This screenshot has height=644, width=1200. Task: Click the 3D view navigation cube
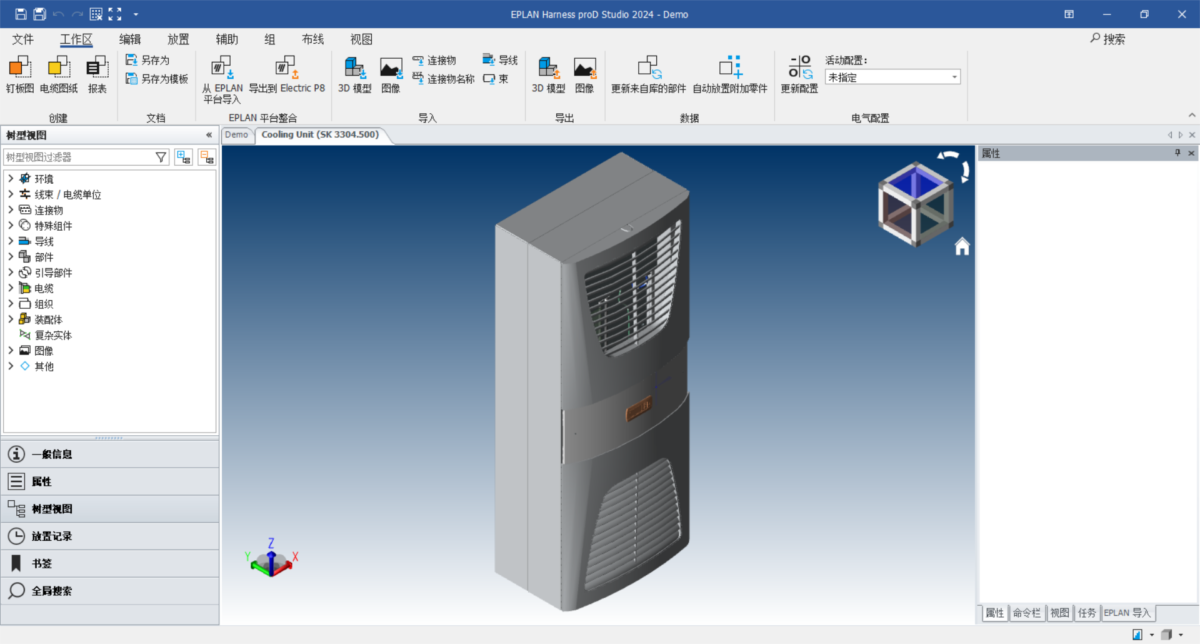click(x=916, y=203)
